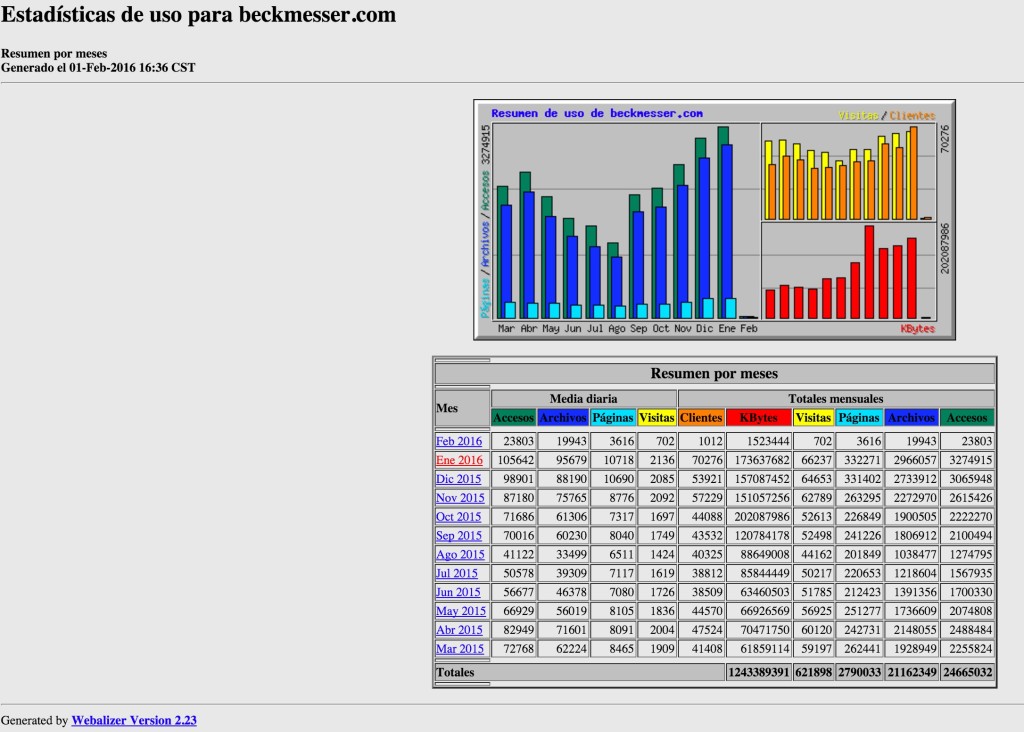Click the red KBytes column header
The width and height of the screenshot is (1024, 732).
(758, 418)
